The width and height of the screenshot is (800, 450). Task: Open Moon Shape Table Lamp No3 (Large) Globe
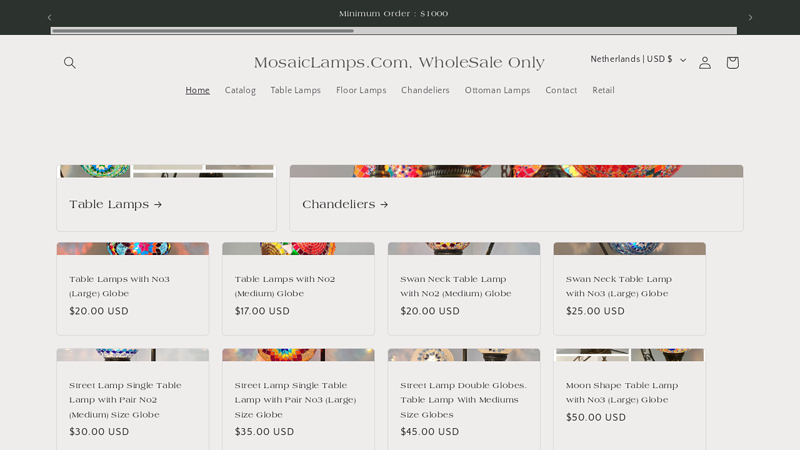click(622, 392)
